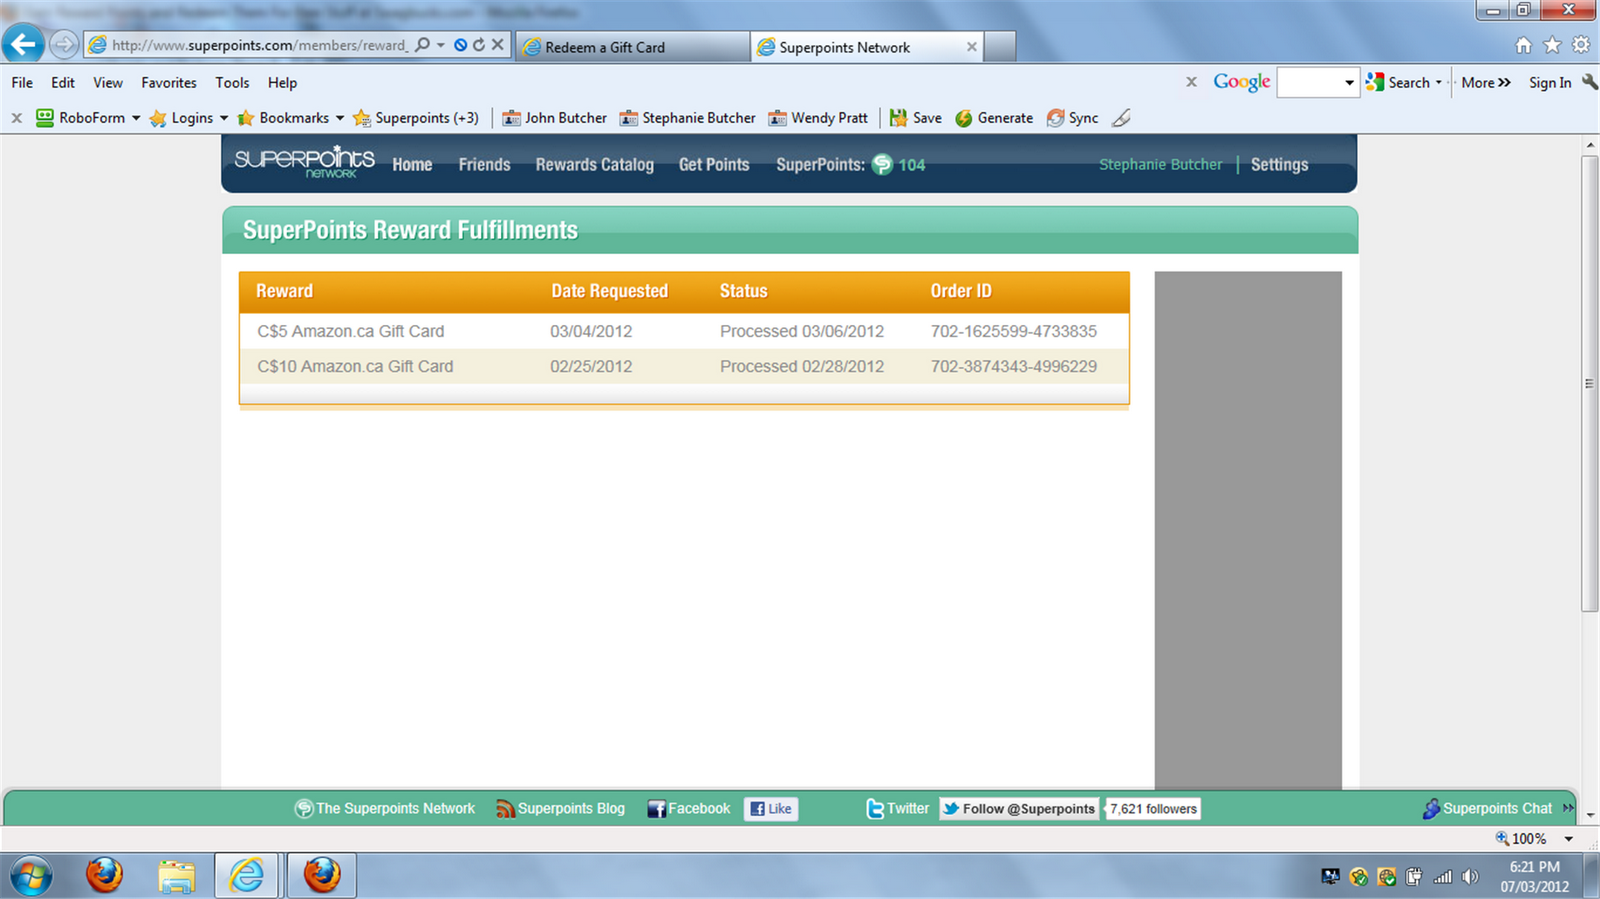Image resolution: width=1600 pixels, height=899 pixels.
Task: Click the Facebook Like button
Action: pyautogui.click(x=771, y=809)
